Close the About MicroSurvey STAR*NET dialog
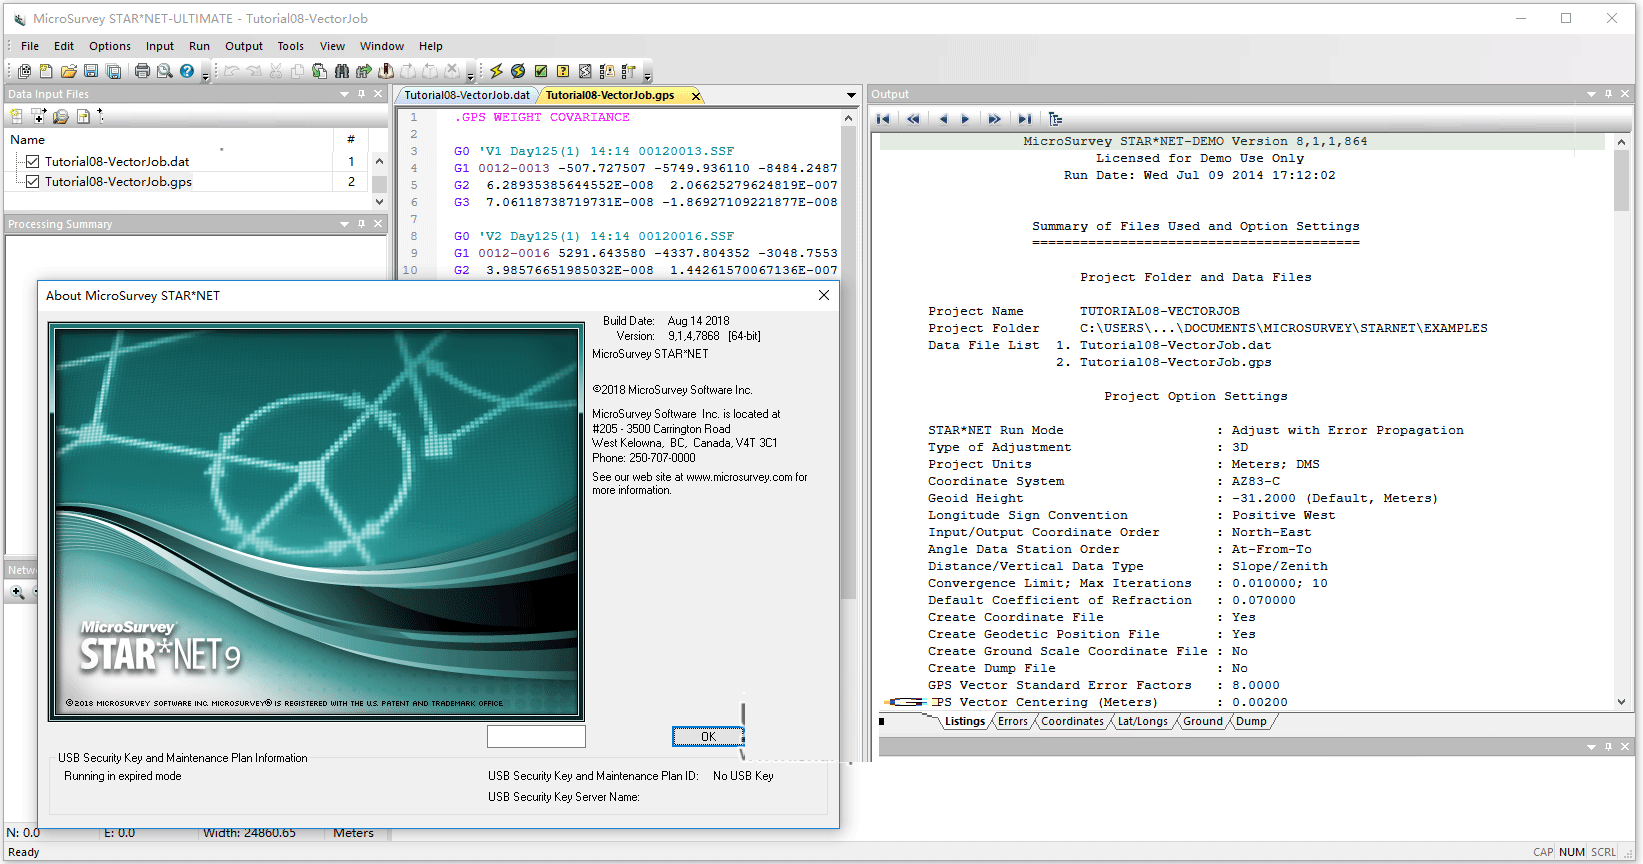The width and height of the screenshot is (1643, 864). coord(823,295)
